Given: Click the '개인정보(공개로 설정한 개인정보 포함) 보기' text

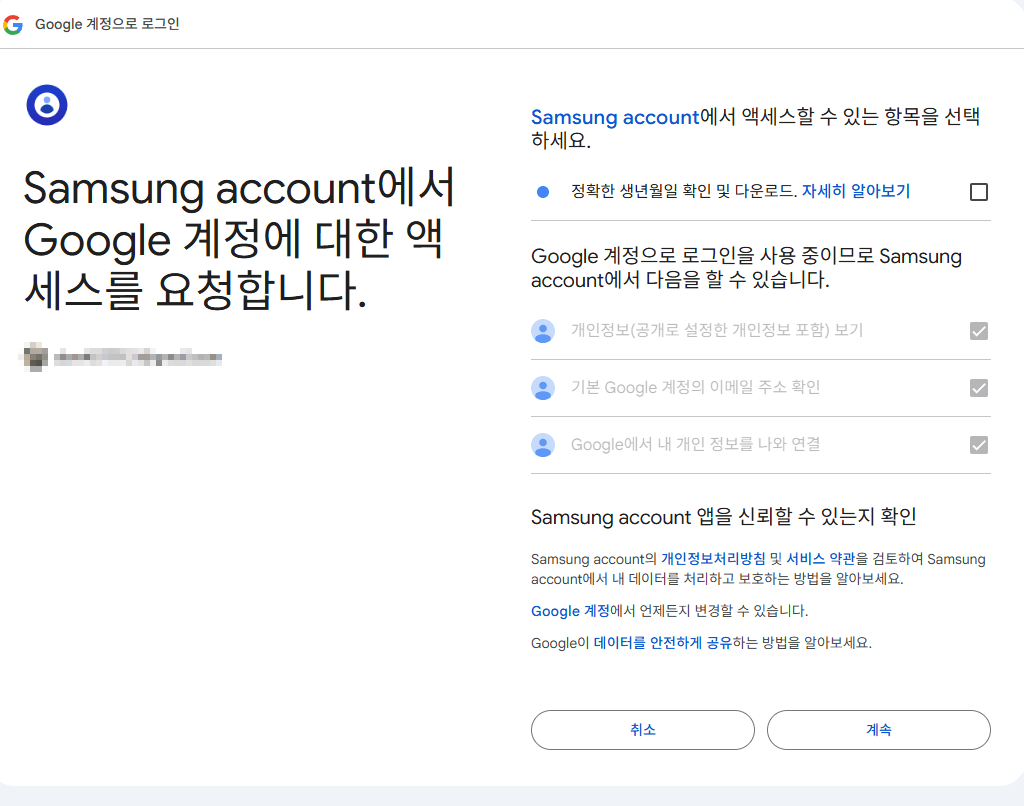Looking at the screenshot, I should click(717, 330).
